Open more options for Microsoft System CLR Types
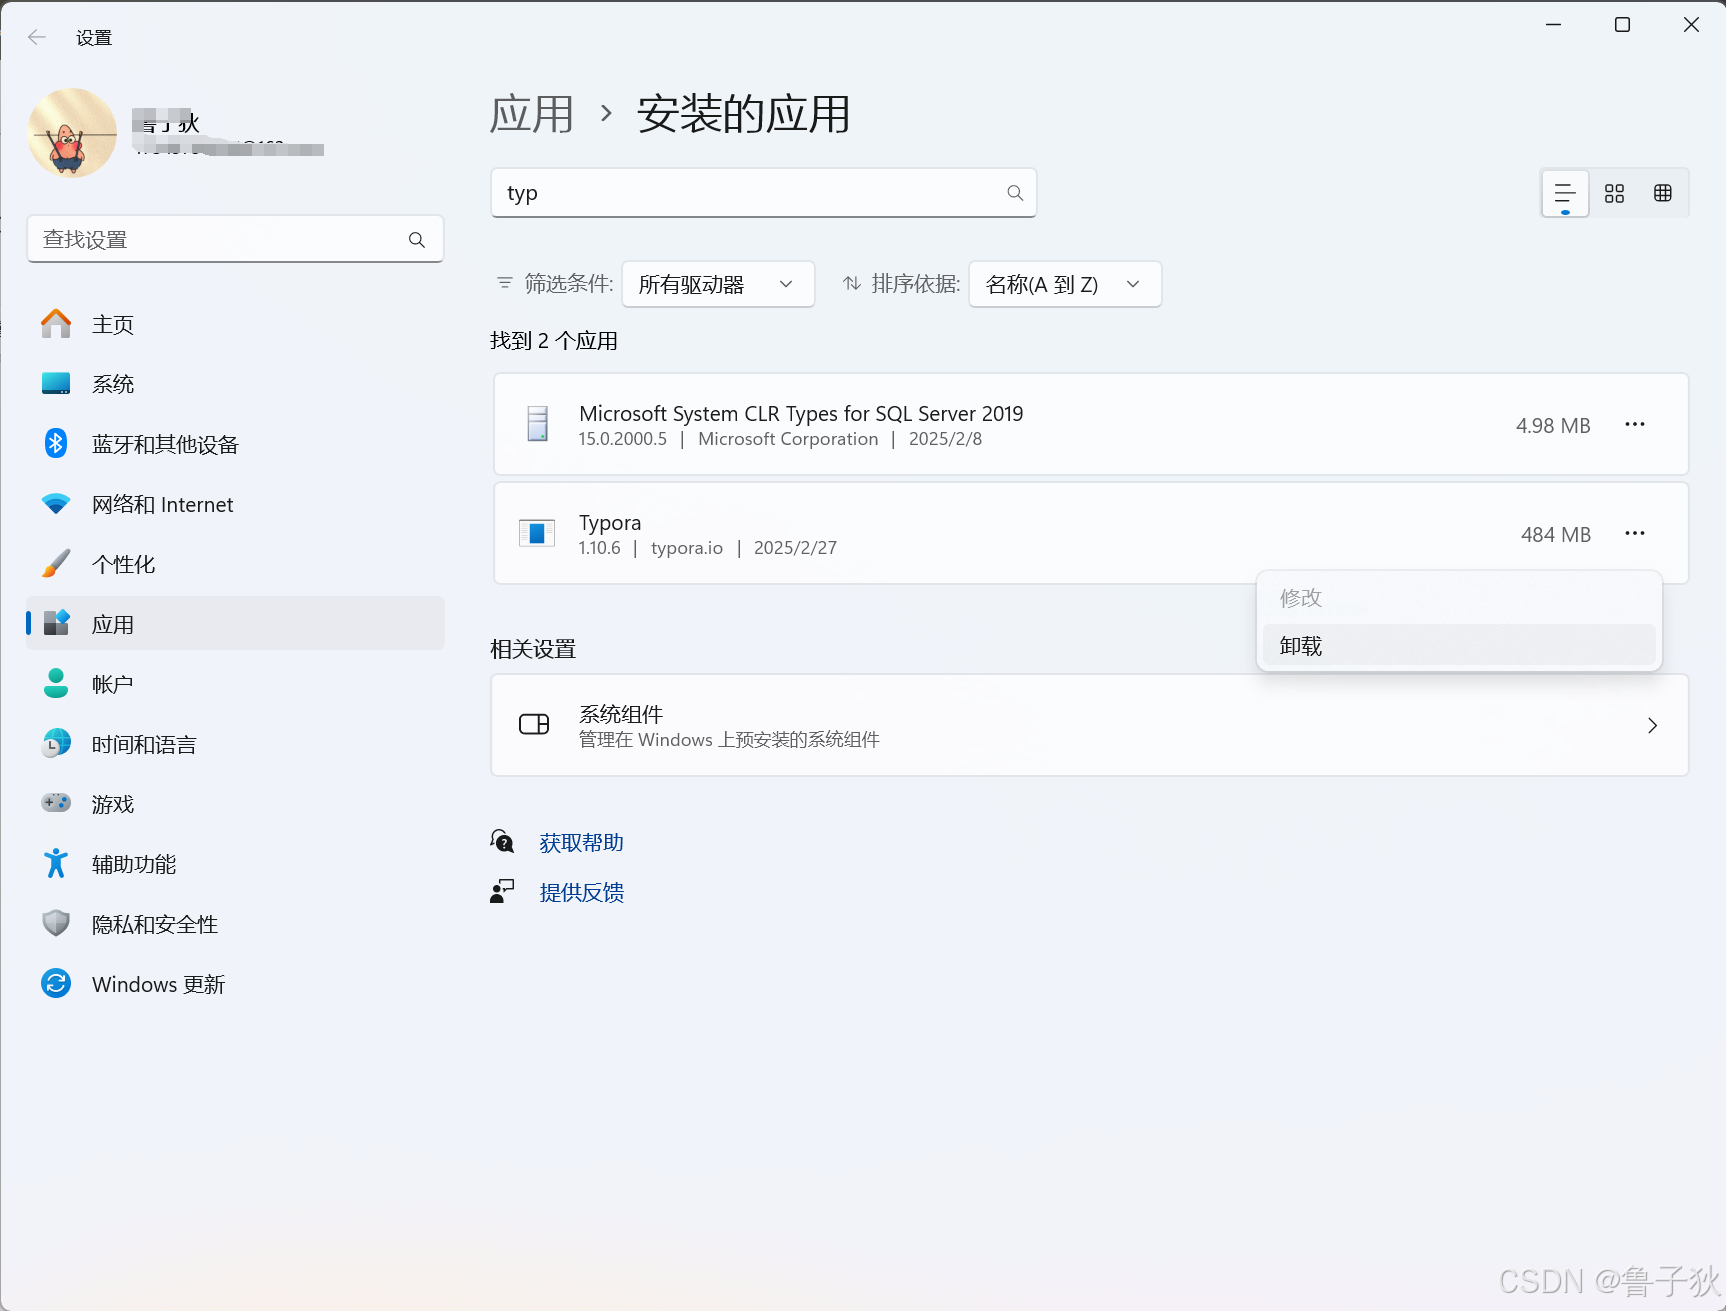 click(1635, 424)
